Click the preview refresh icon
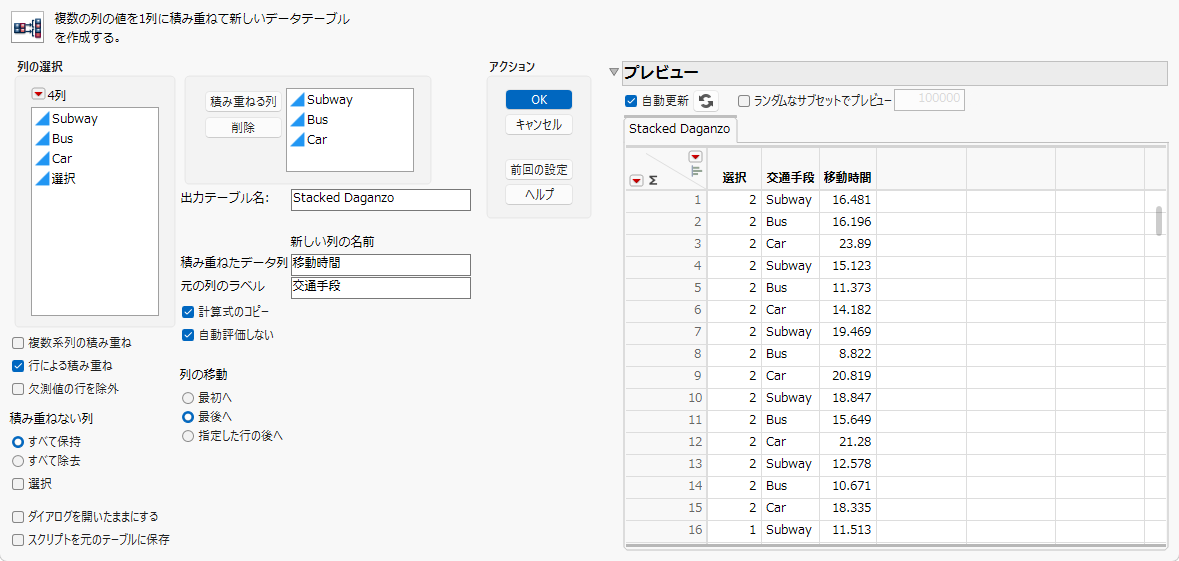The height and width of the screenshot is (561, 1179). coord(706,101)
